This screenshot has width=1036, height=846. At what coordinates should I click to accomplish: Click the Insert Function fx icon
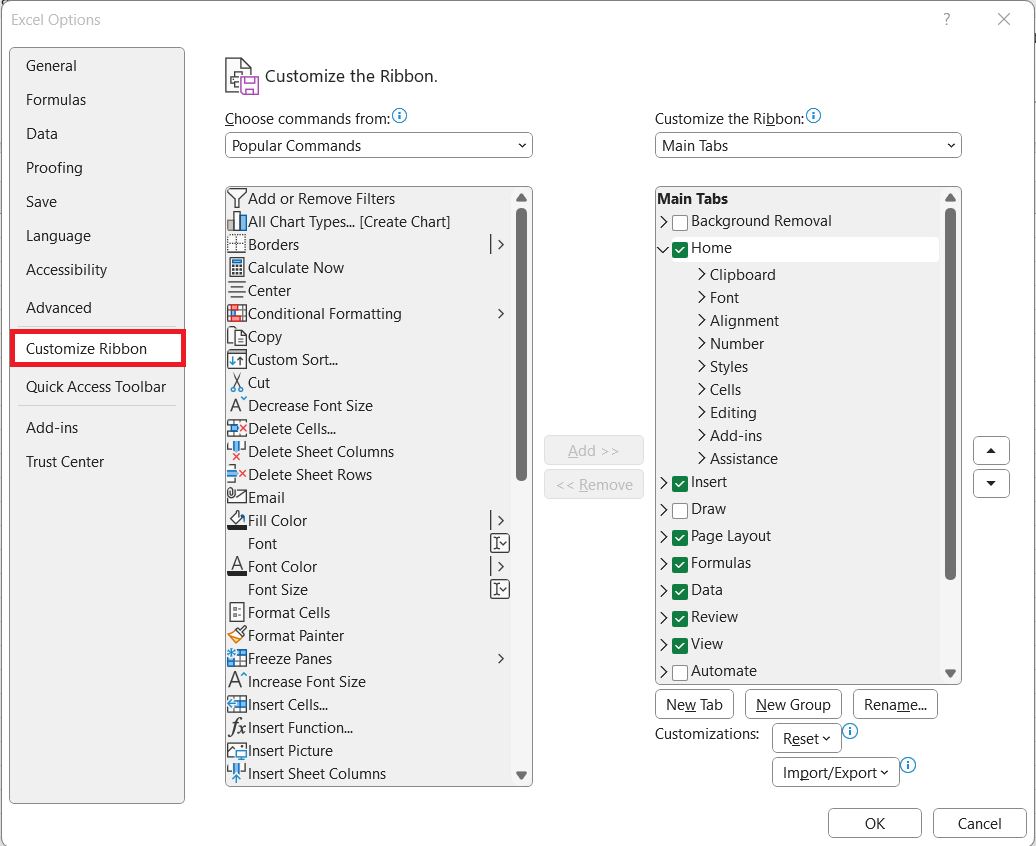(237, 727)
